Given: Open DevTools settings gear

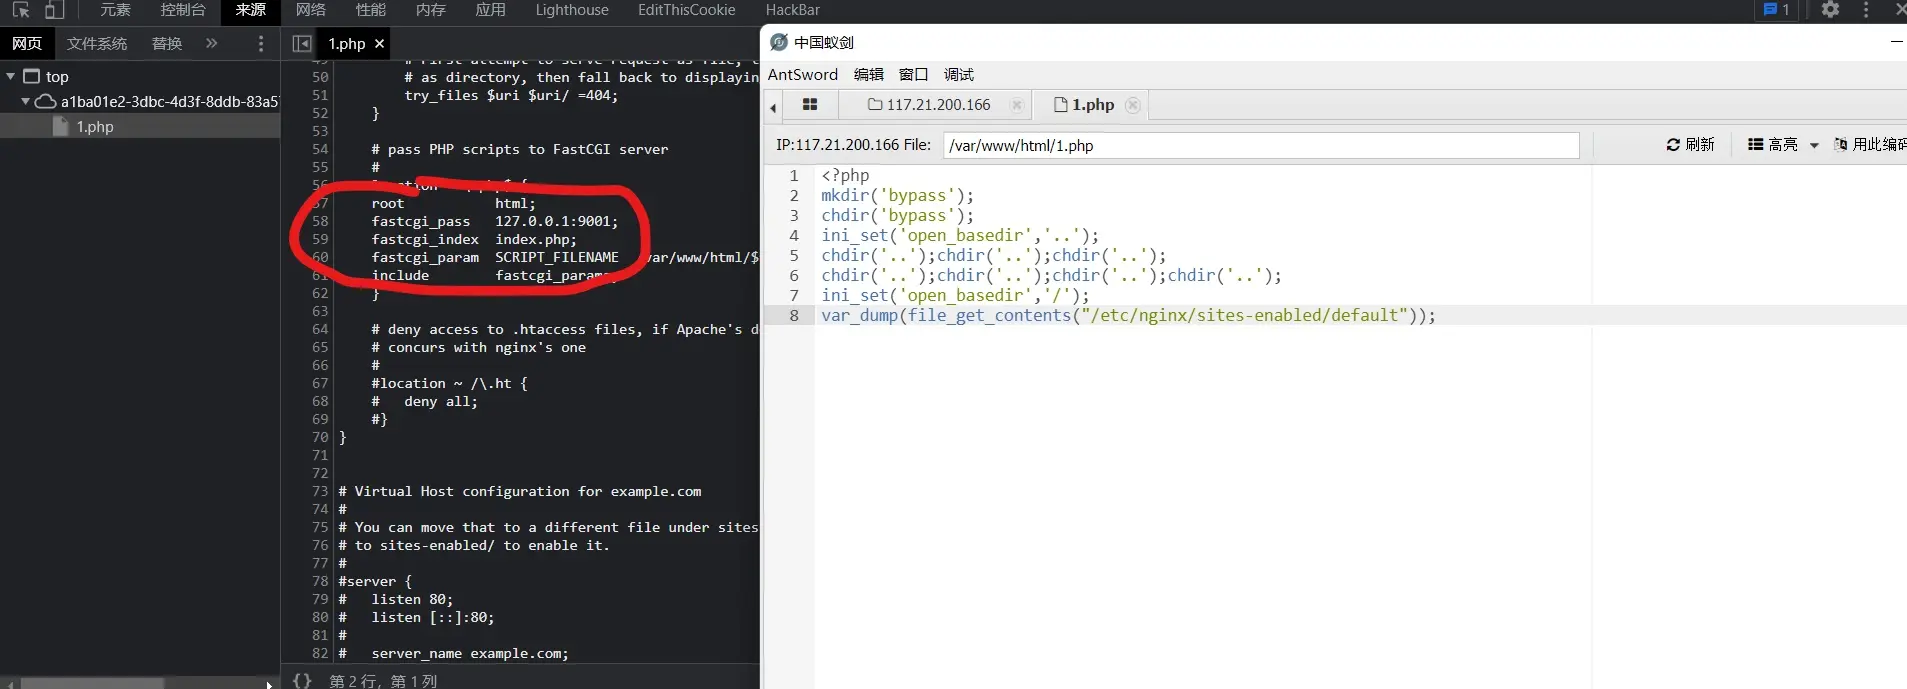Looking at the screenshot, I should (1830, 10).
